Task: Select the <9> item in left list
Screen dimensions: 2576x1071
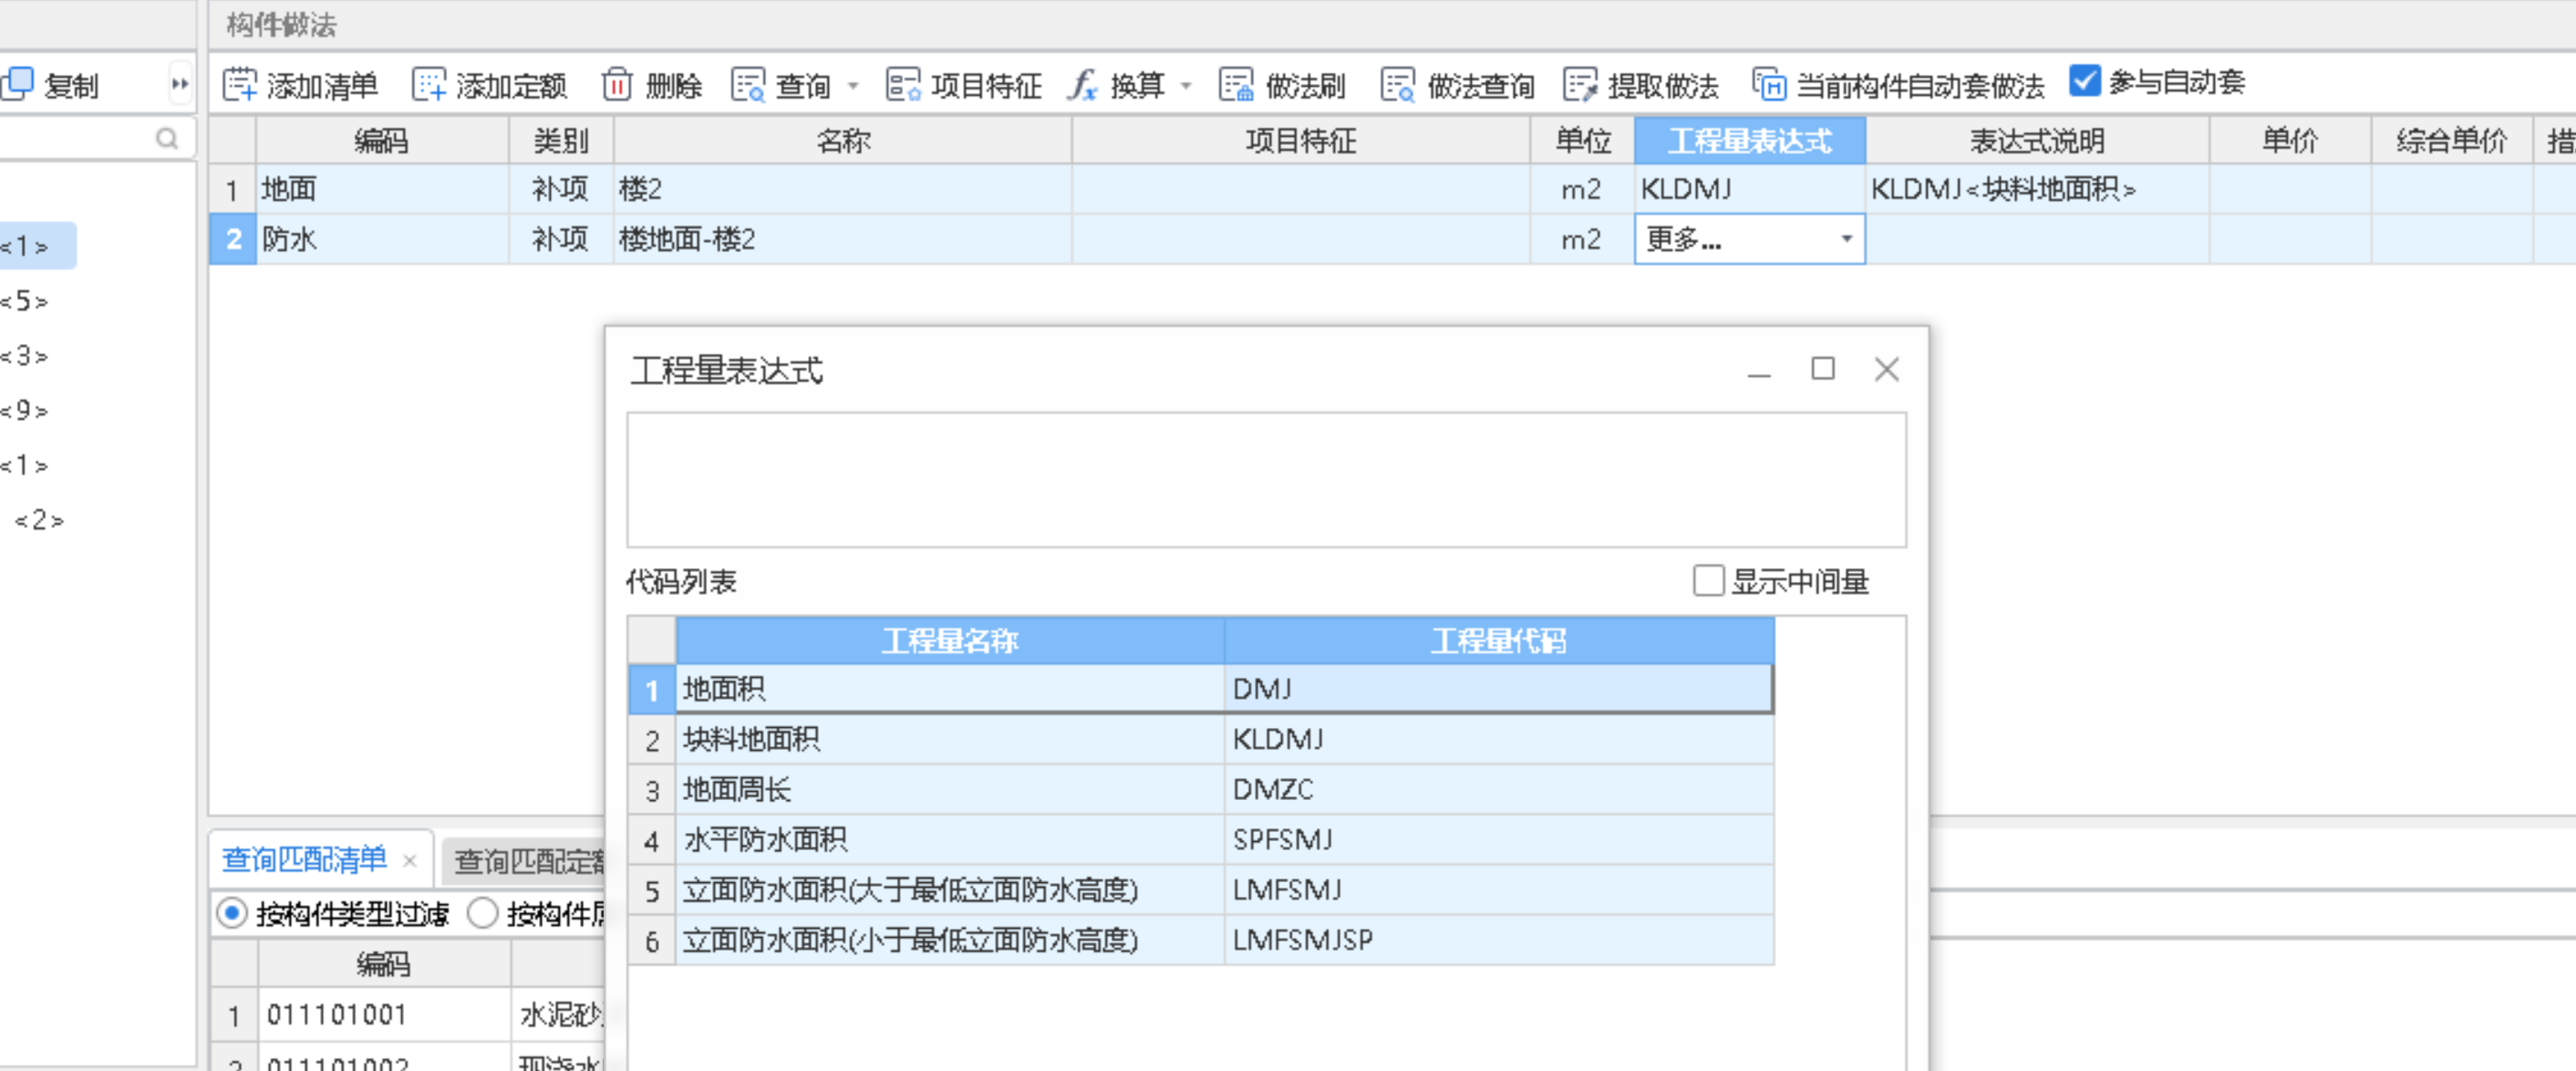Action: coord(25,411)
